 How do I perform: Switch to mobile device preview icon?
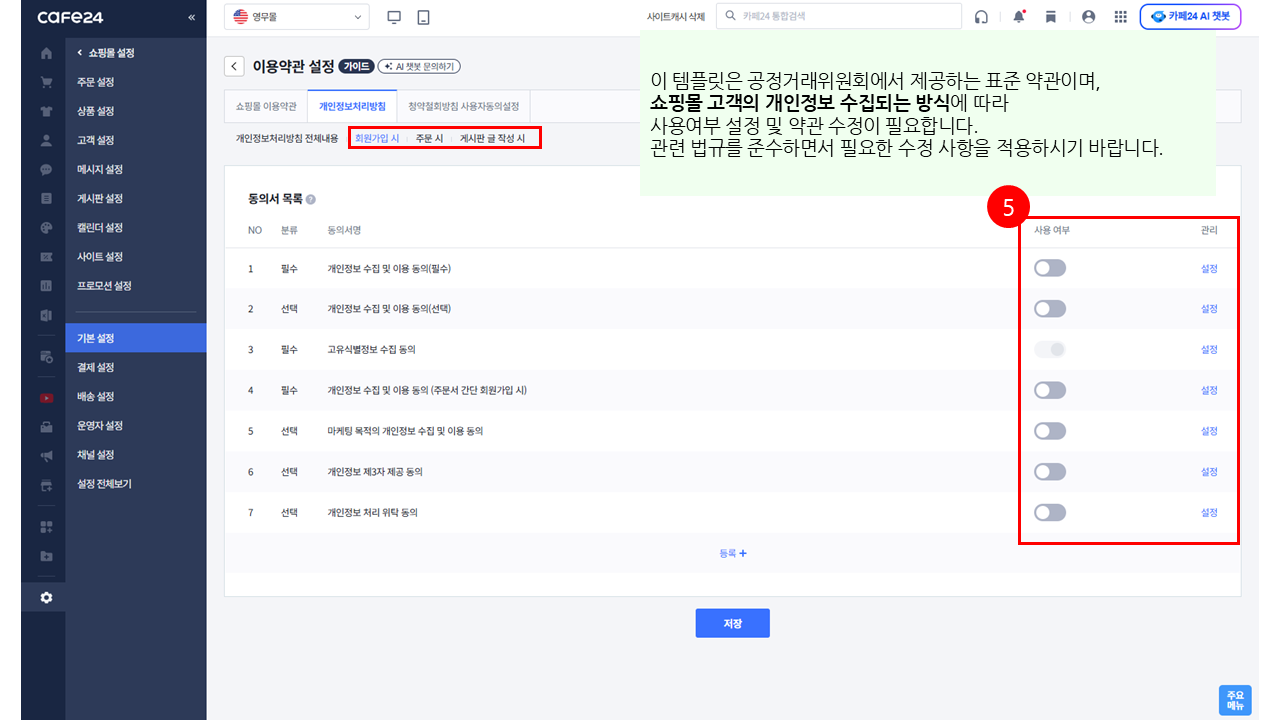[423, 17]
